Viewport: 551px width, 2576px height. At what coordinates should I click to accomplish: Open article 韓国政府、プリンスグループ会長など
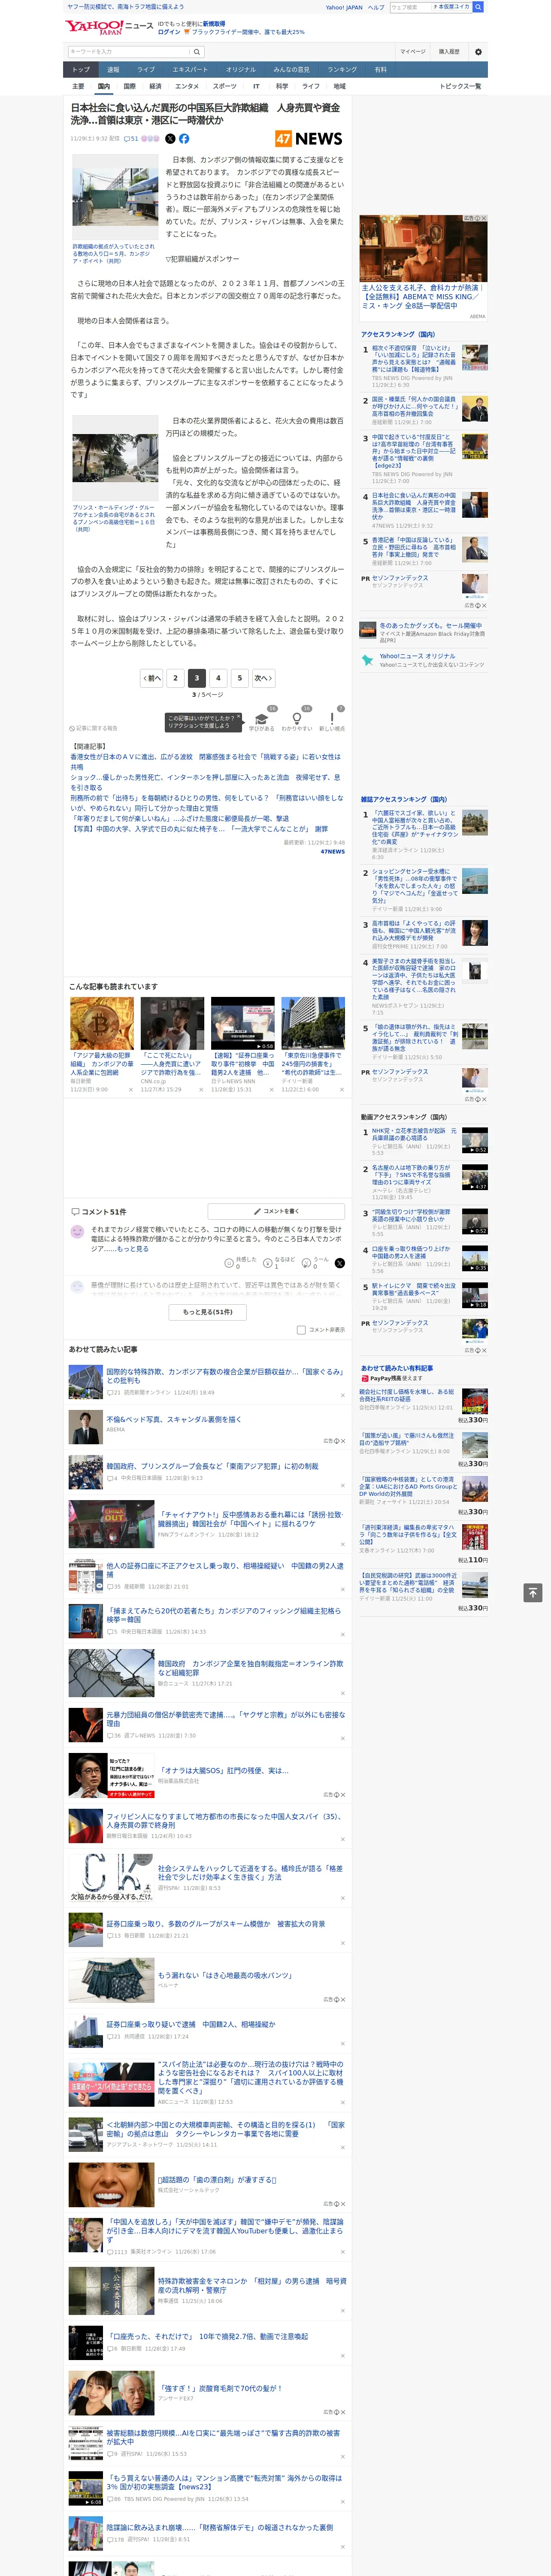tap(212, 1466)
